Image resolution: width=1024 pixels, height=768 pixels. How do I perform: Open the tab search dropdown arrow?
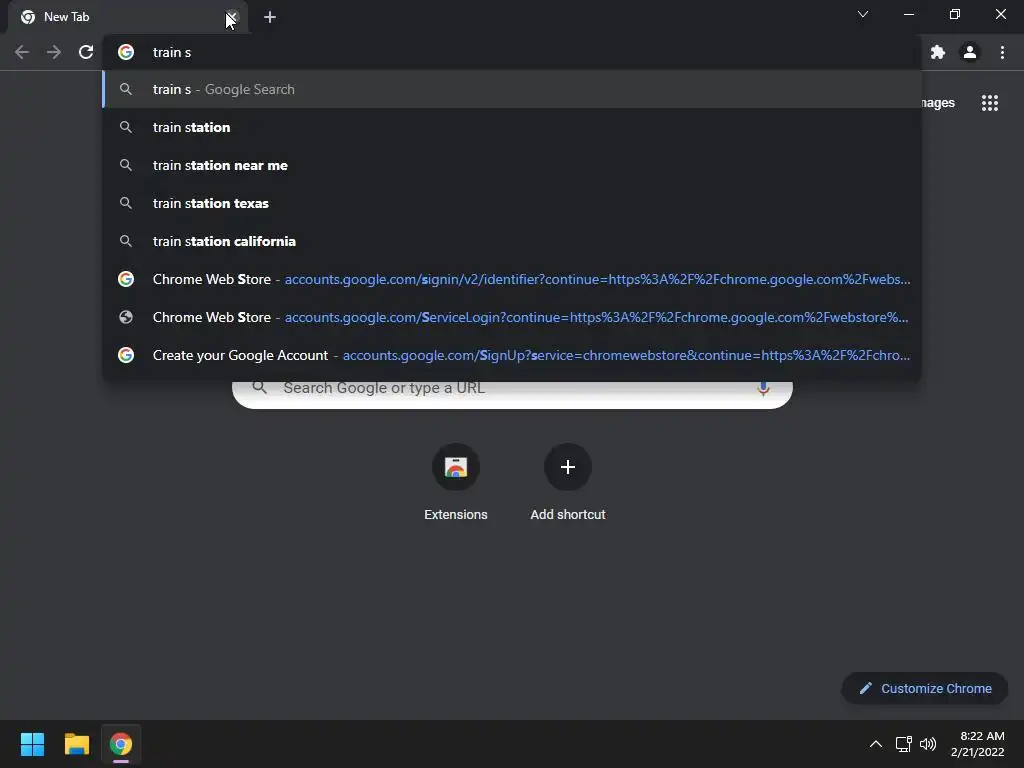863,14
